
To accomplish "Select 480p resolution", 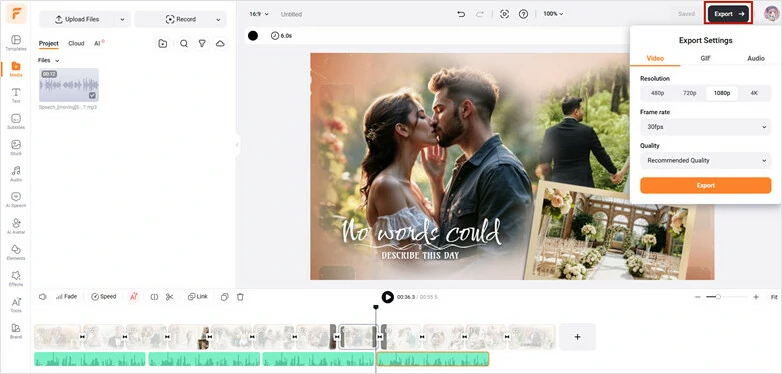I will point(657,93).
